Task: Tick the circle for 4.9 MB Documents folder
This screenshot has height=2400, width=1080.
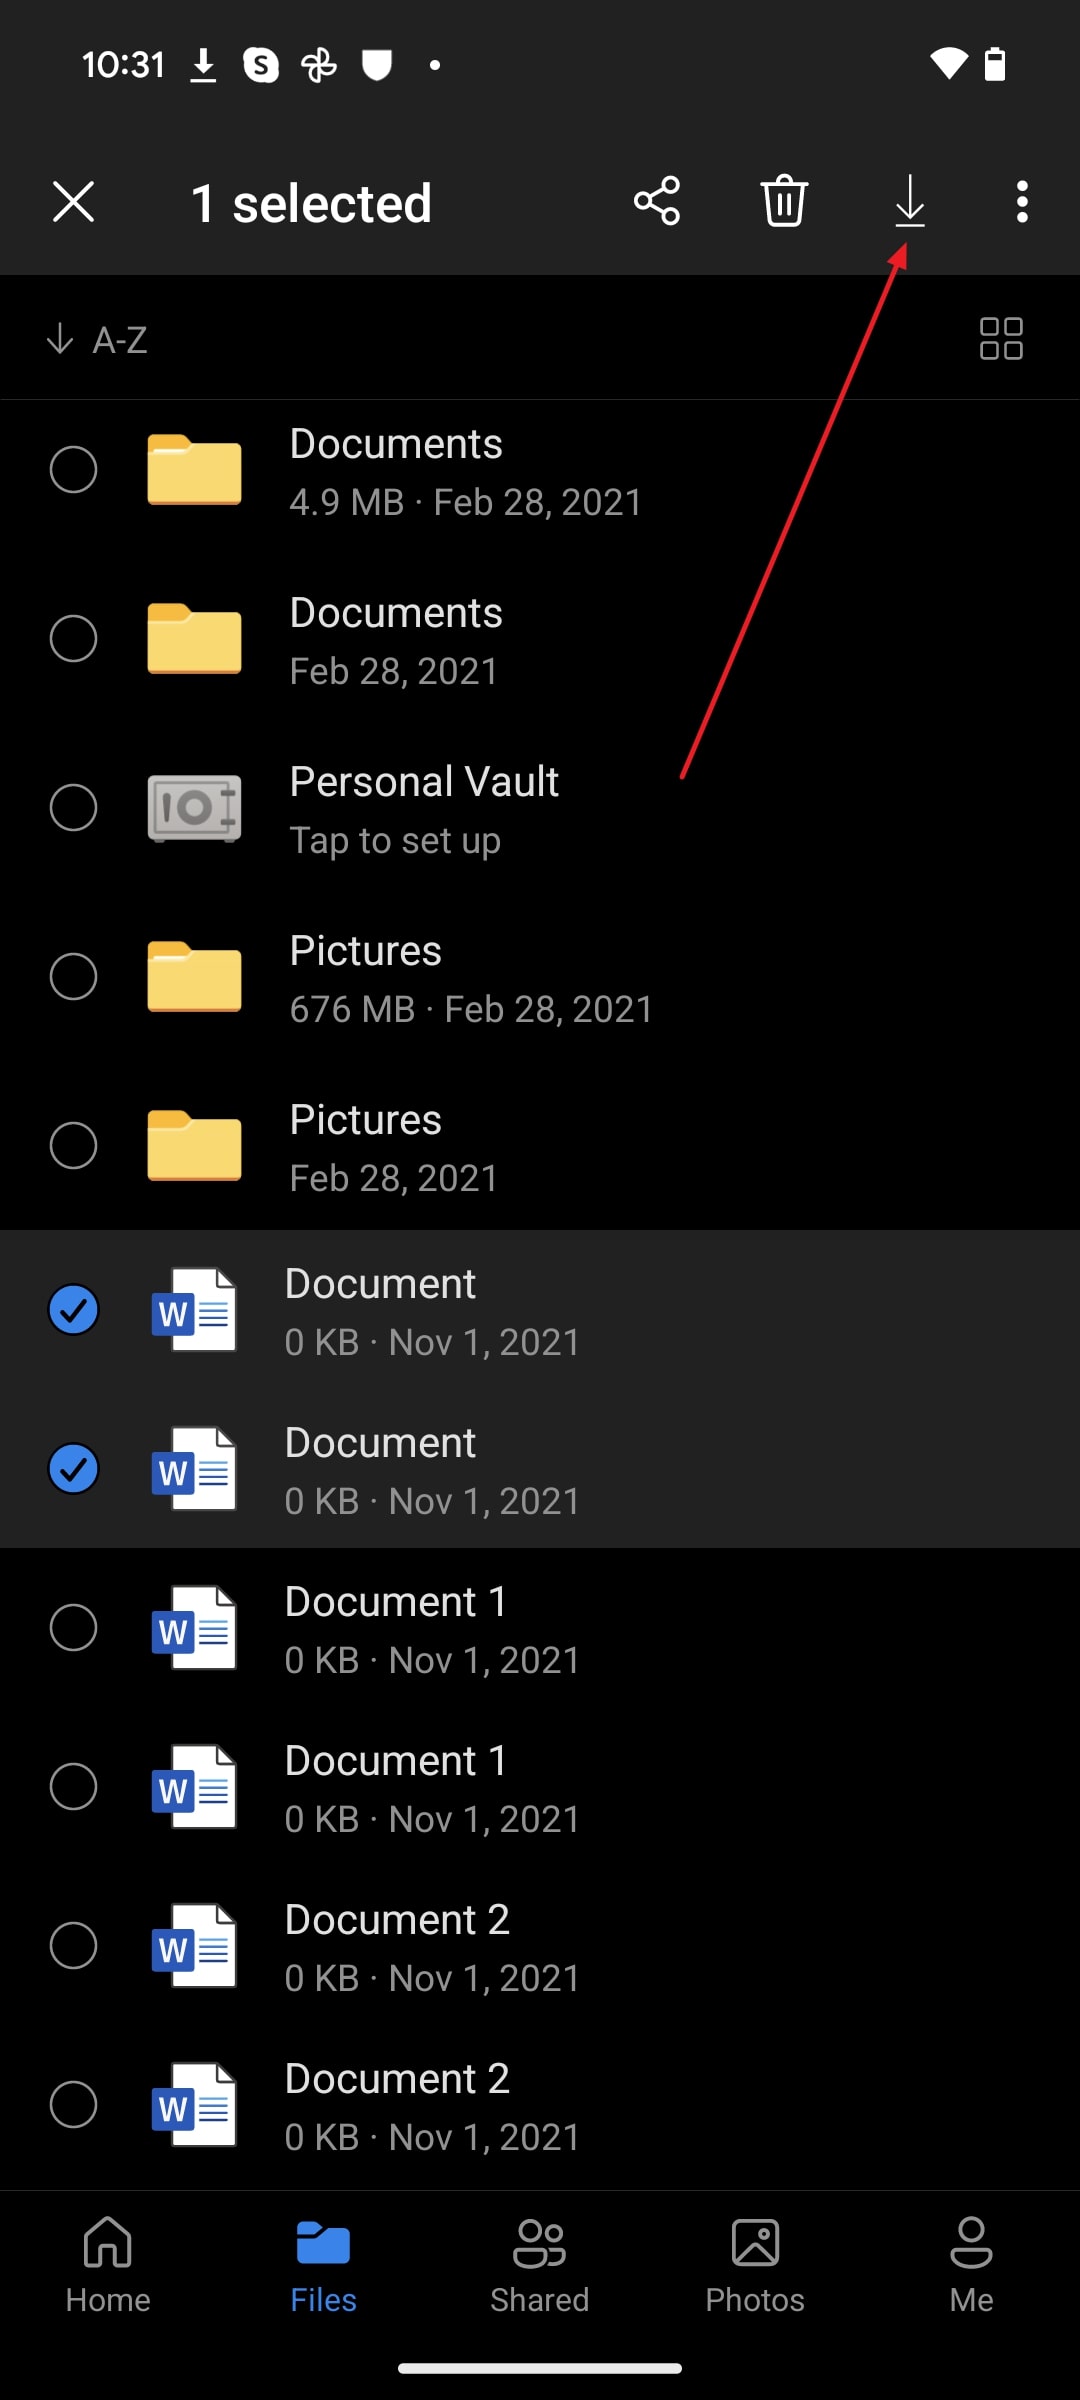Action: (73, 470)
